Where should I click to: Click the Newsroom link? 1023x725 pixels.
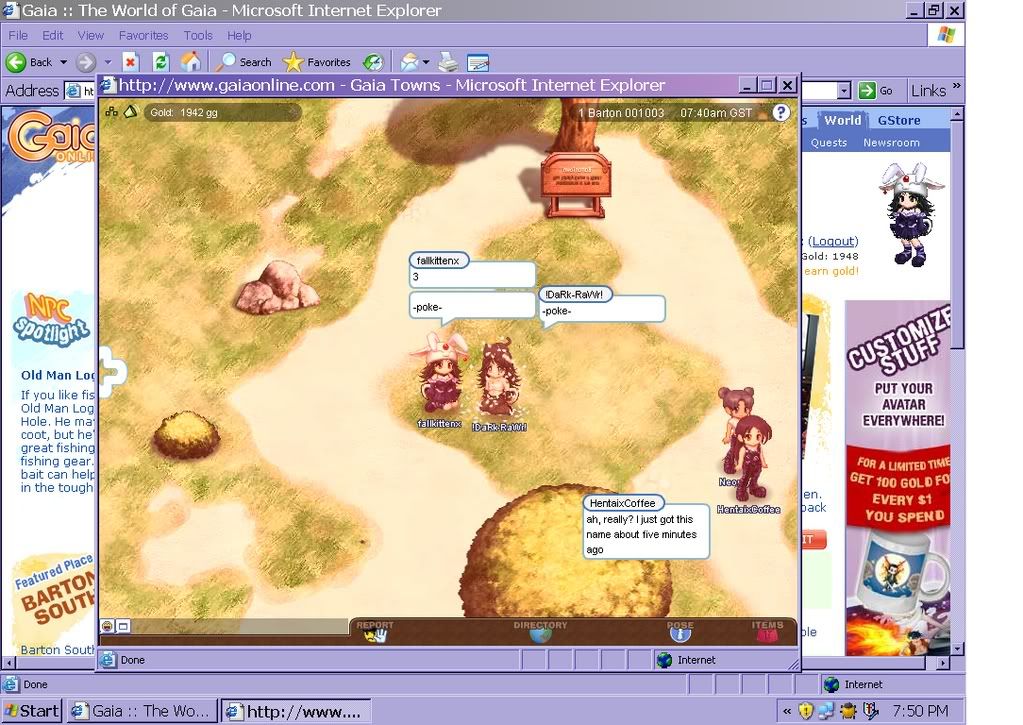coord(891,142)
